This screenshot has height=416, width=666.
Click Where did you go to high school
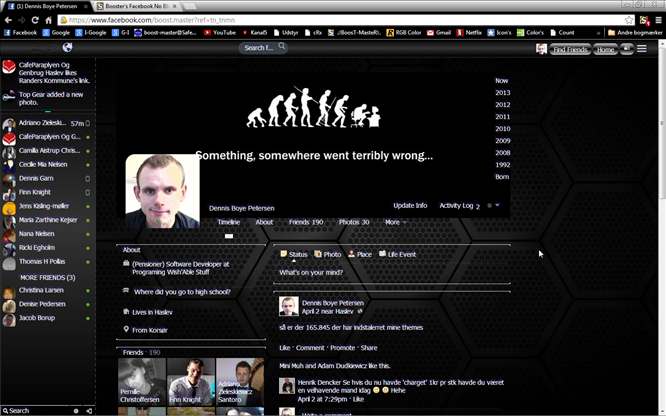(x=182, y=292)
